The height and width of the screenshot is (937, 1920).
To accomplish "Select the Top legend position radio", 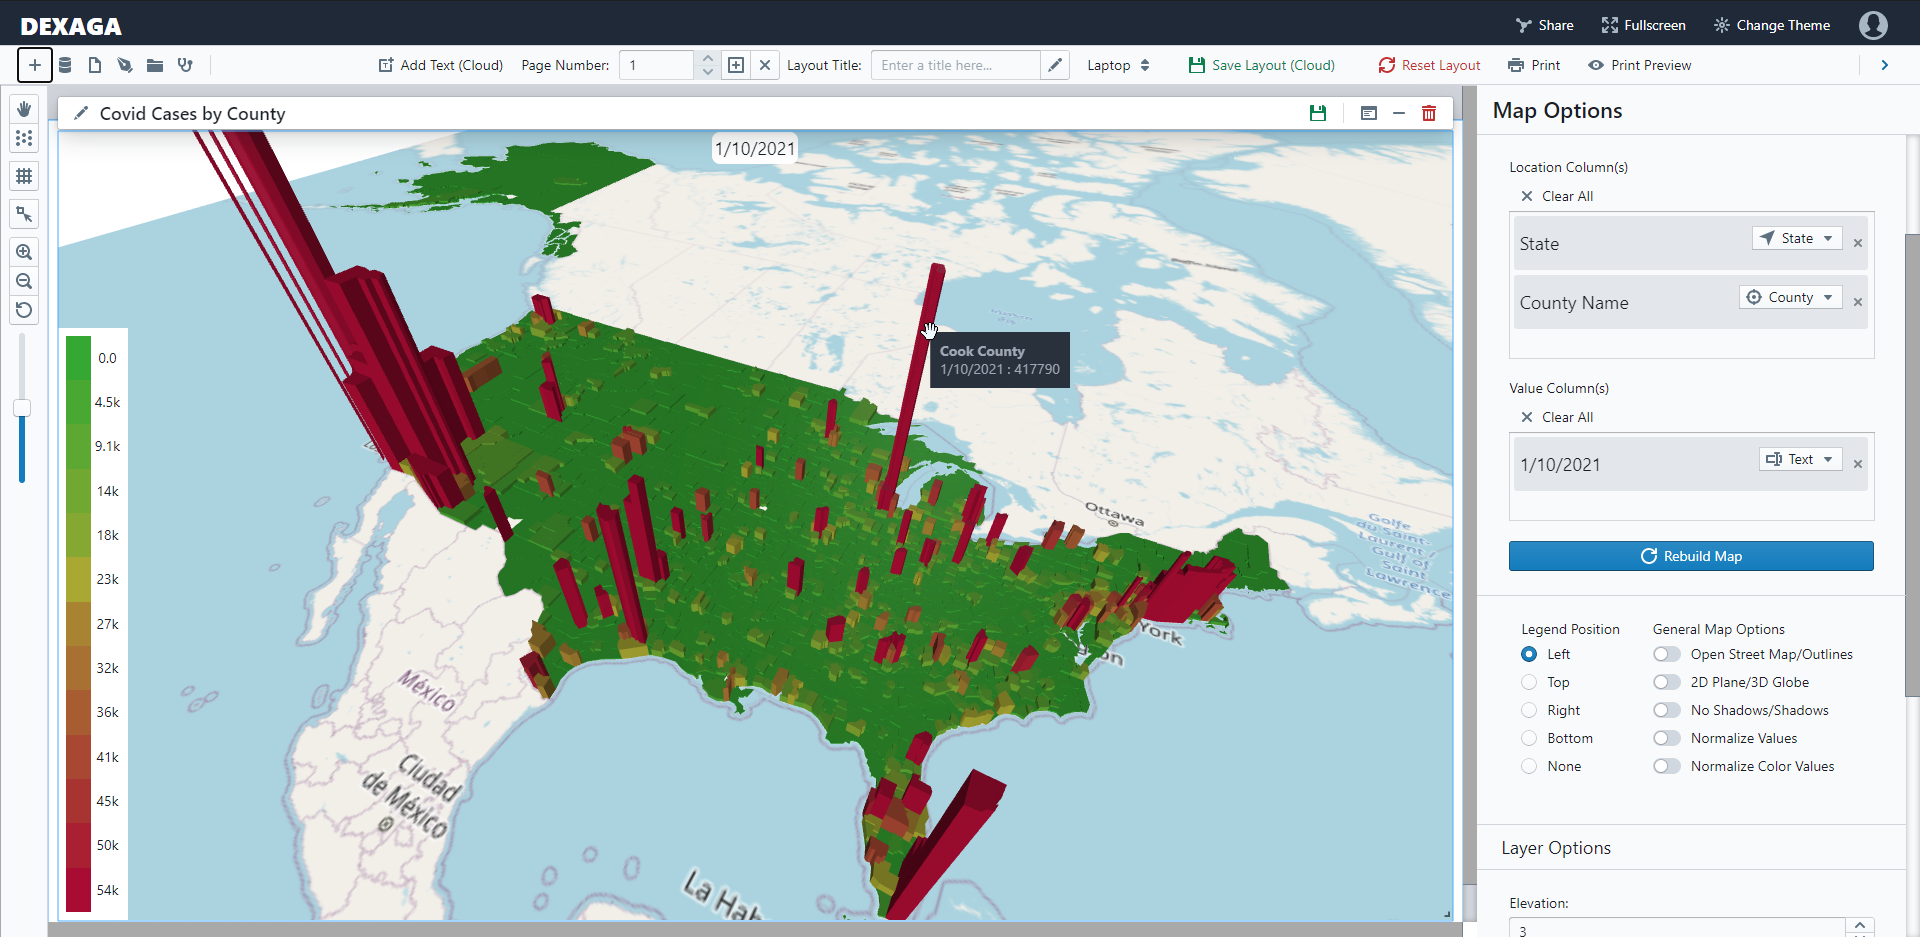I will click(1529, 682).
